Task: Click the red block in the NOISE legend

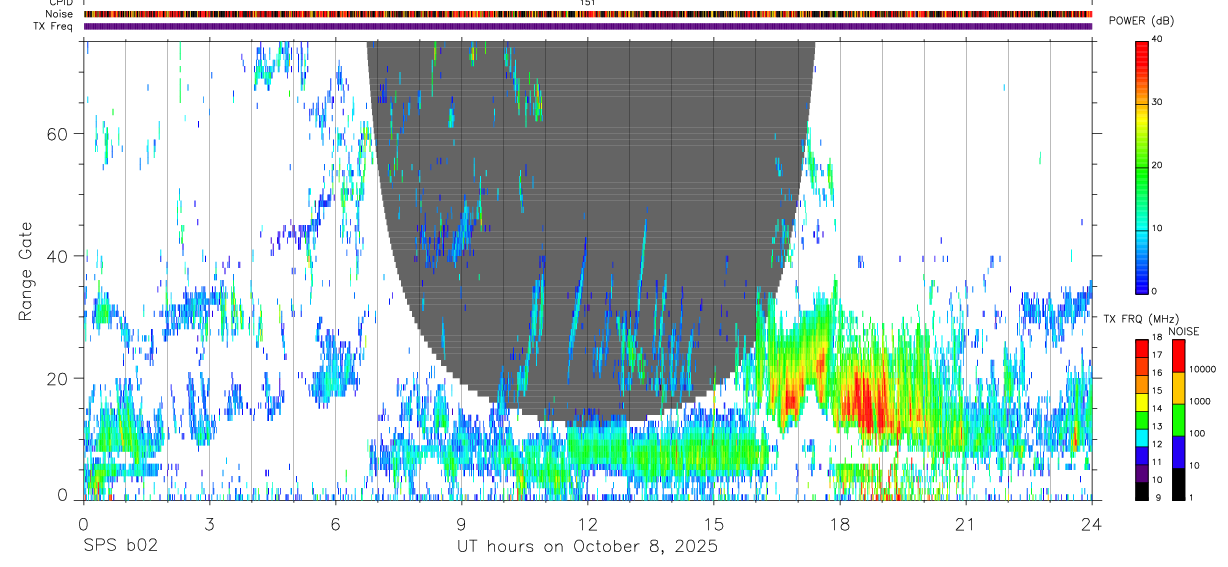Action: pyautogui.click(x=1179, y=356)
